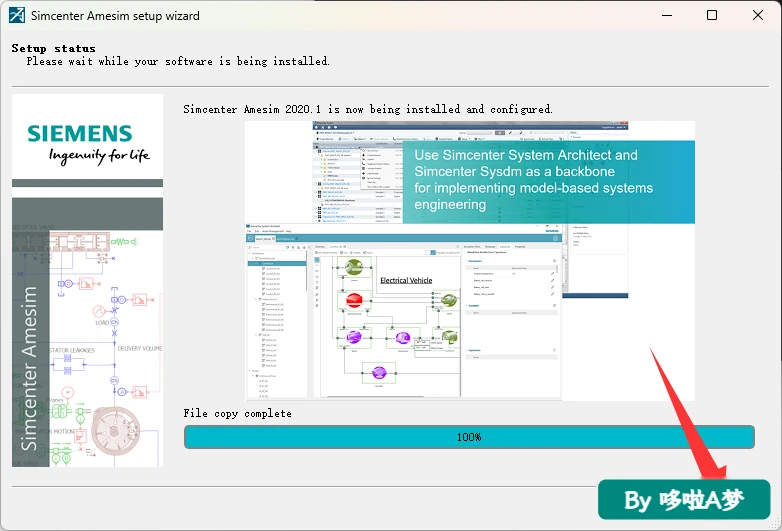The image size is (782, 531).
Task: Click the 'By 哆啦A梦' teal button
Action: click(x=684, y=500)
